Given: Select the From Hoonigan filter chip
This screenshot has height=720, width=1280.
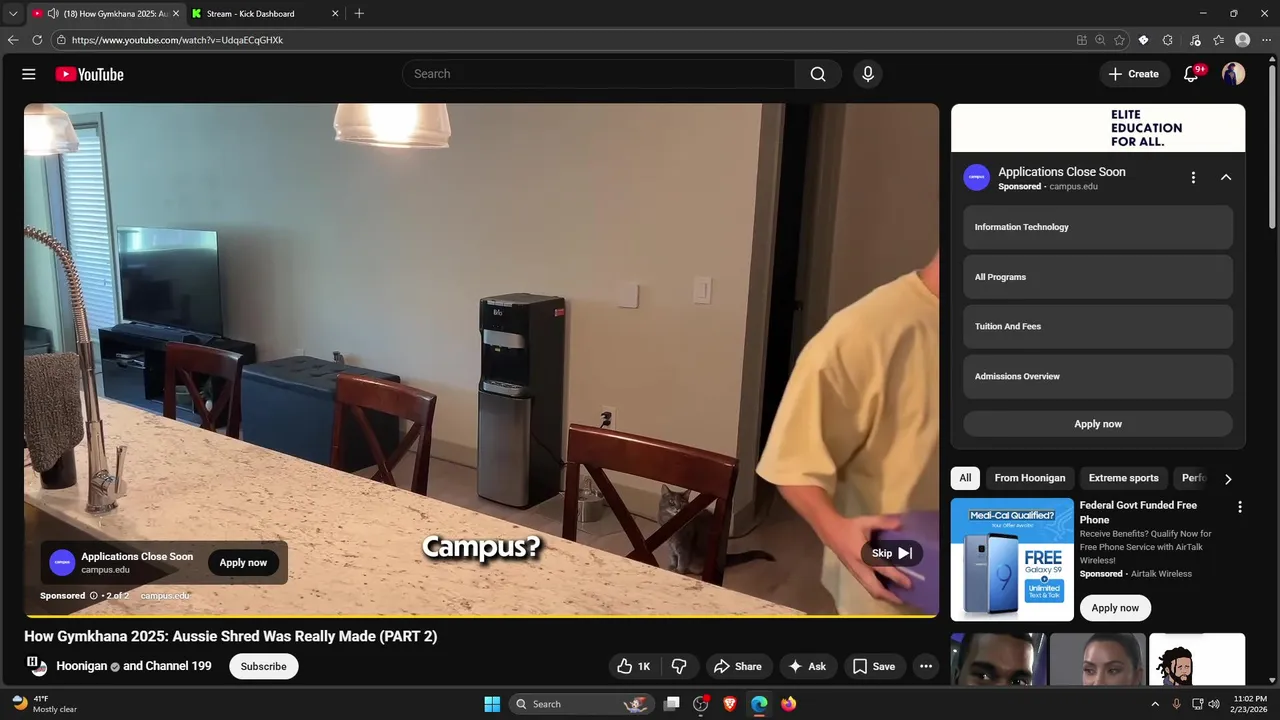Looking at the screenshot, I should 1030,478.
